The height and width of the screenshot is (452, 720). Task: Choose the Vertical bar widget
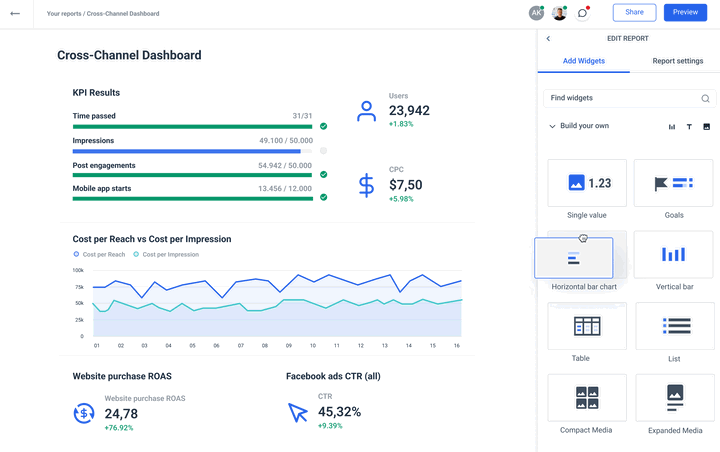(x=674, y=254)
